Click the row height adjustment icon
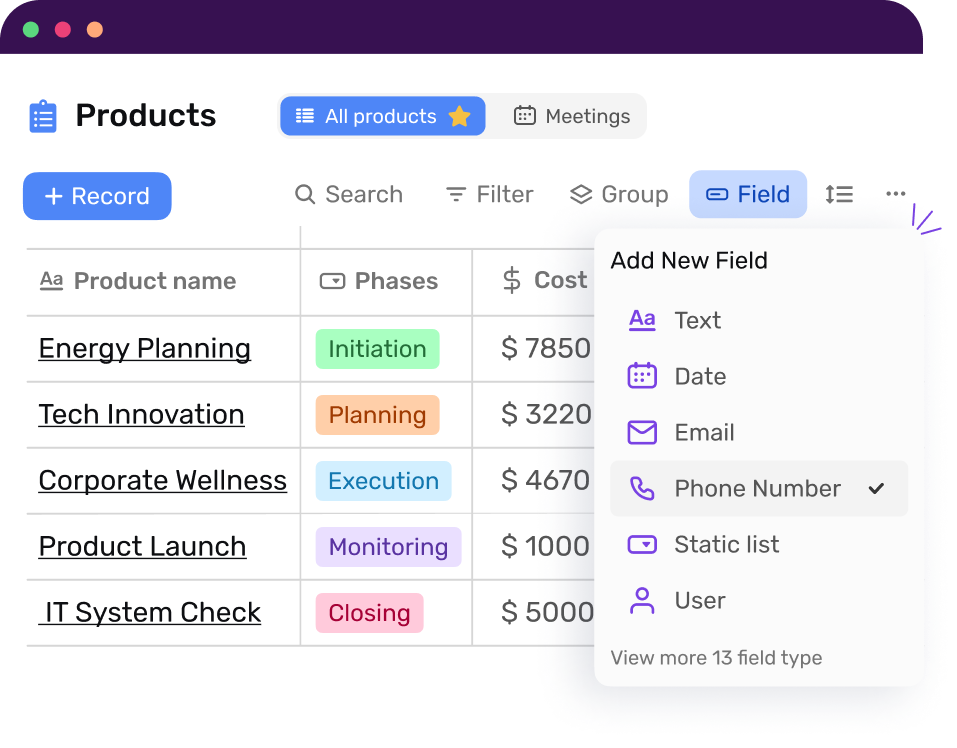Image resolution: width=957 pixels, height=748 pixels. [x=839, y=194]
